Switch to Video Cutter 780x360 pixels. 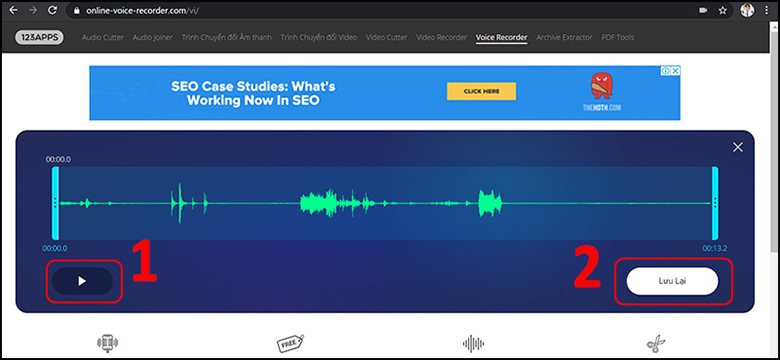click(387, 37)
